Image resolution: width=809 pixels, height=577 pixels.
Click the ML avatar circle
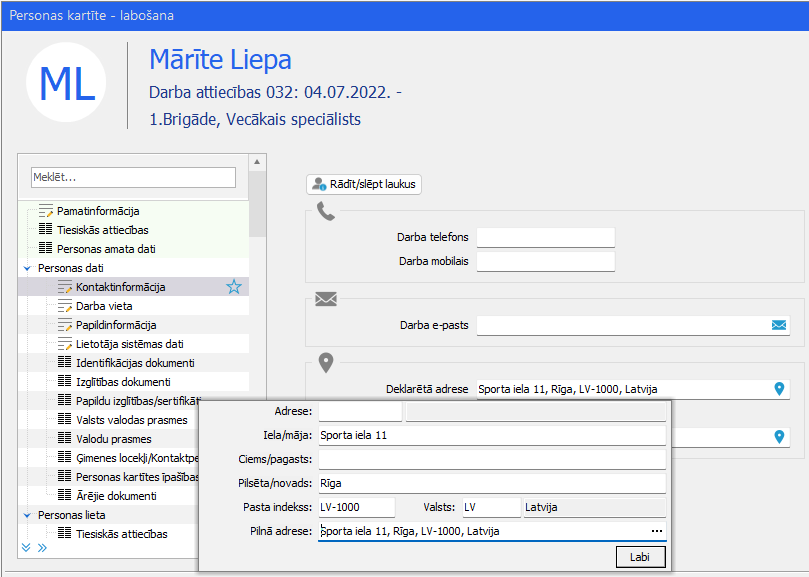click(66, 83)
